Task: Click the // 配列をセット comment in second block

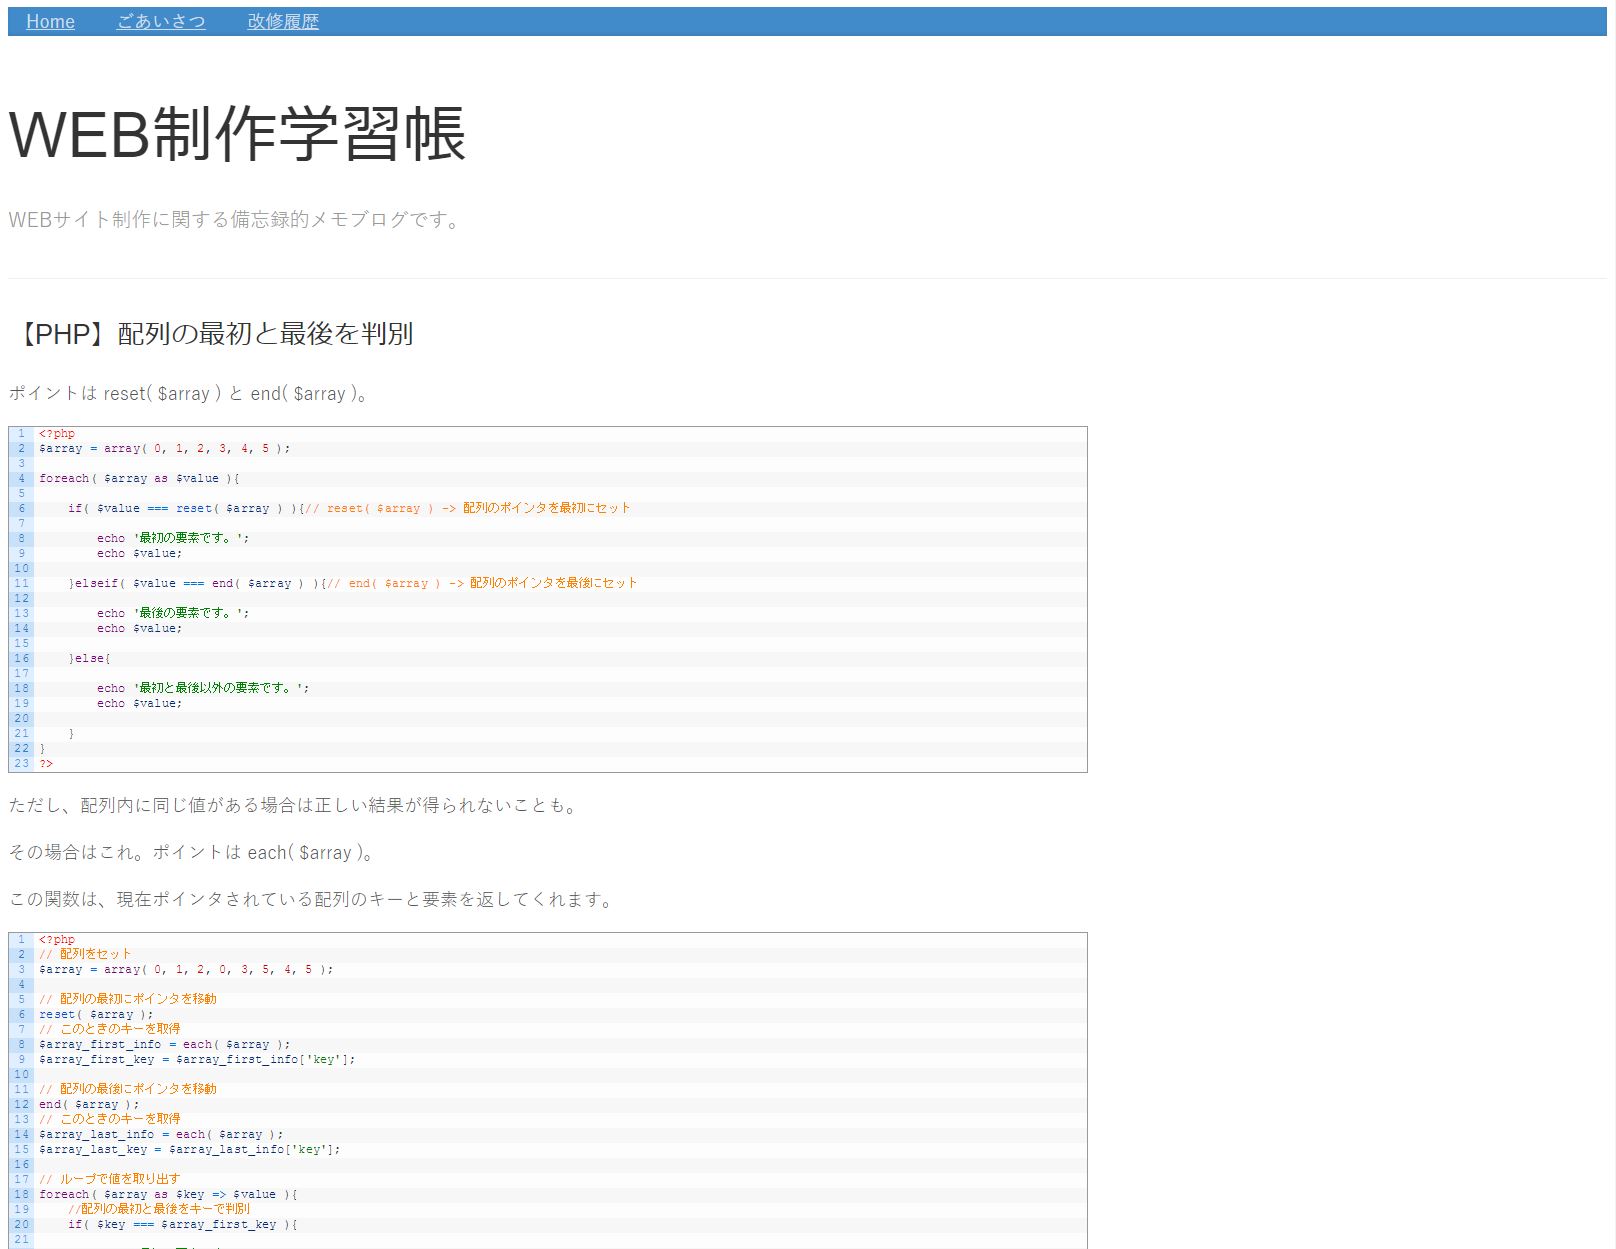Action: point(85,954)
